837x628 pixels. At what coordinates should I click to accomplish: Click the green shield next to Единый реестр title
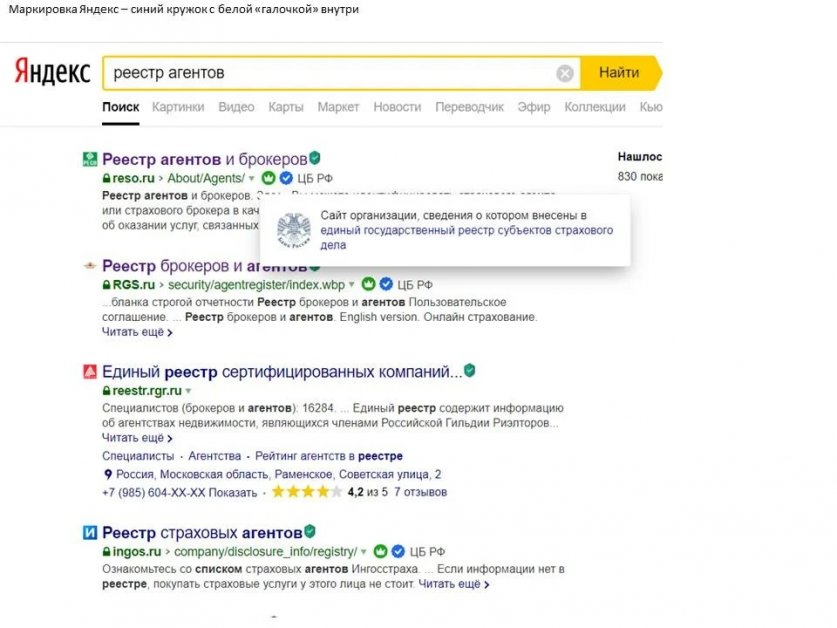[470, 370]
